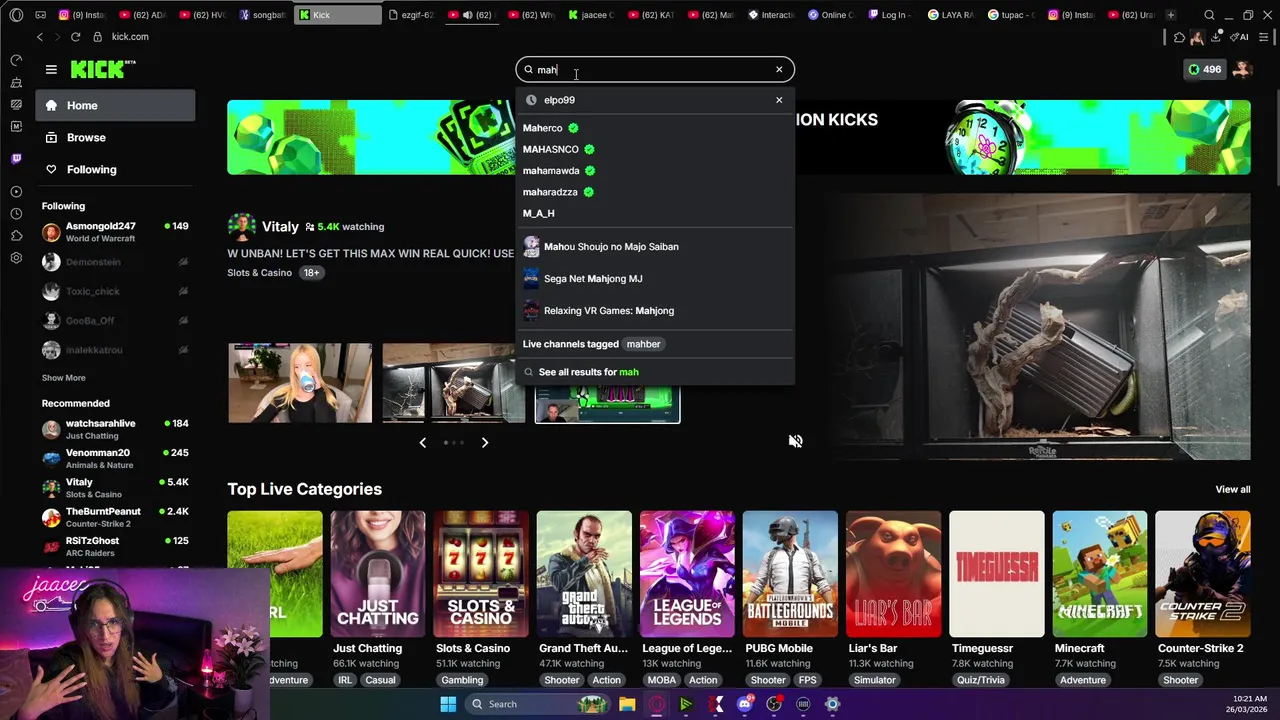Show previous featured stream carousel arrow

pos(422,442)
